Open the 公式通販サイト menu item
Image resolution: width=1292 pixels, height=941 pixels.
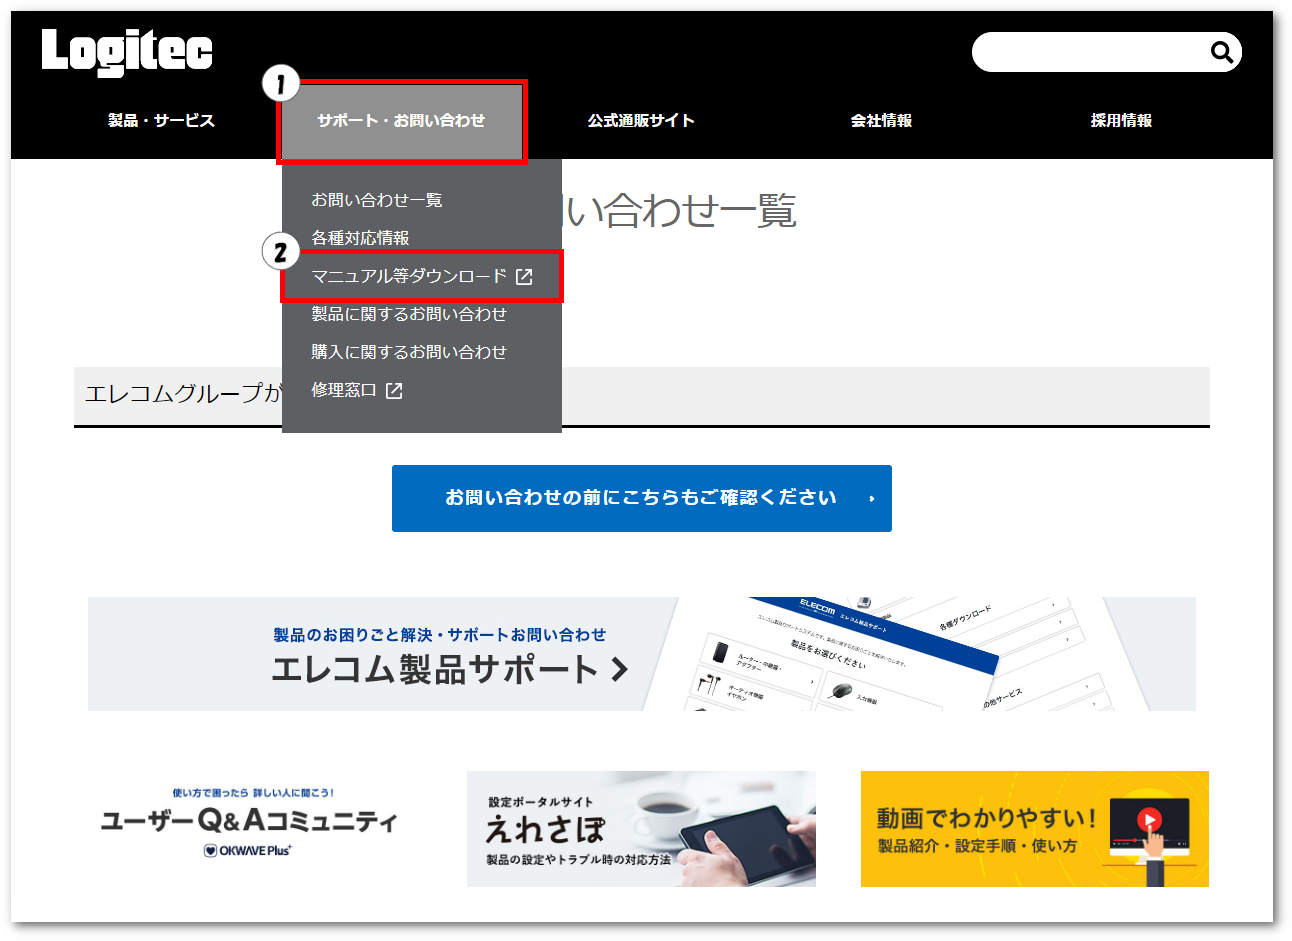pyautogui.click(x=641, y=120)
